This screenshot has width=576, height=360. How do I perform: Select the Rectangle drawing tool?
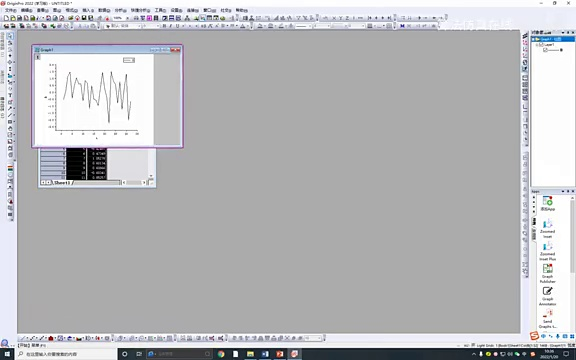(x=10, y=122)
